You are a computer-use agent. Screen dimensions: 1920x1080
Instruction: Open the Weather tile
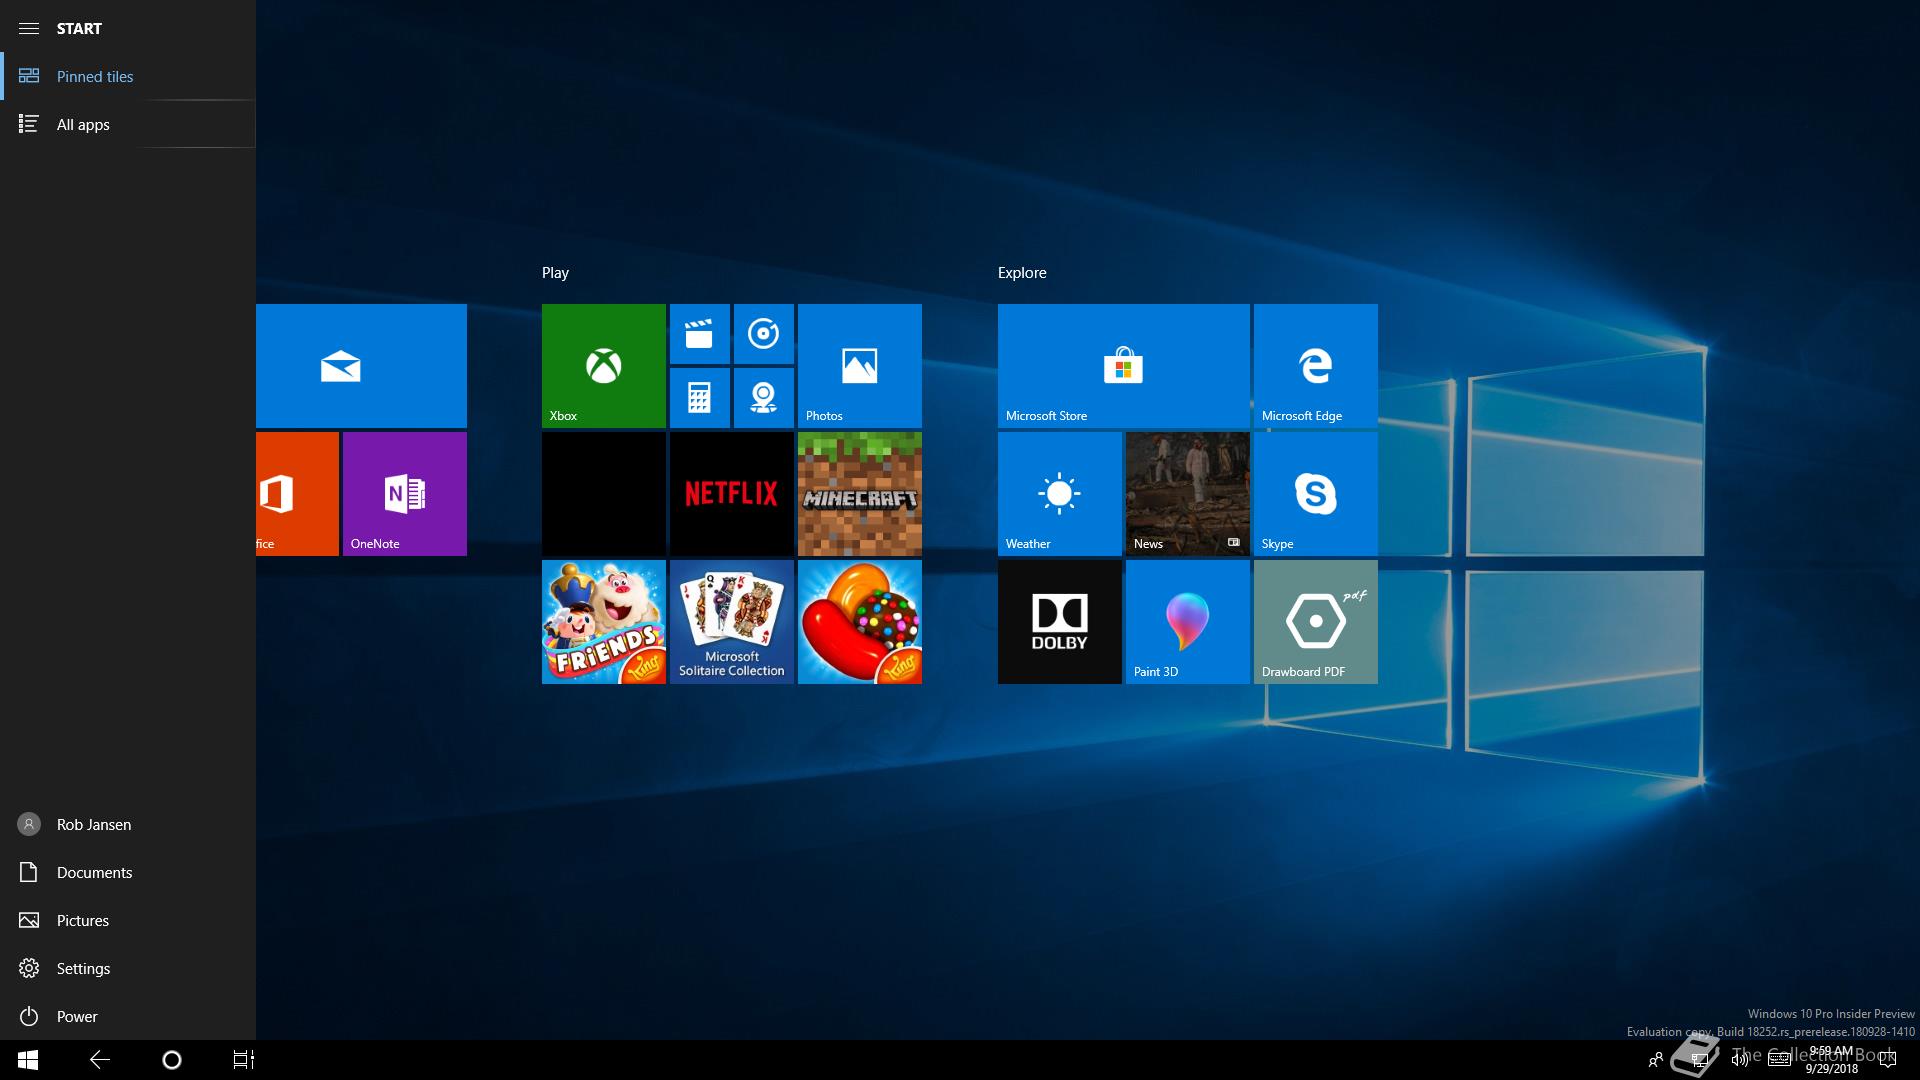tap(1060, 494)
